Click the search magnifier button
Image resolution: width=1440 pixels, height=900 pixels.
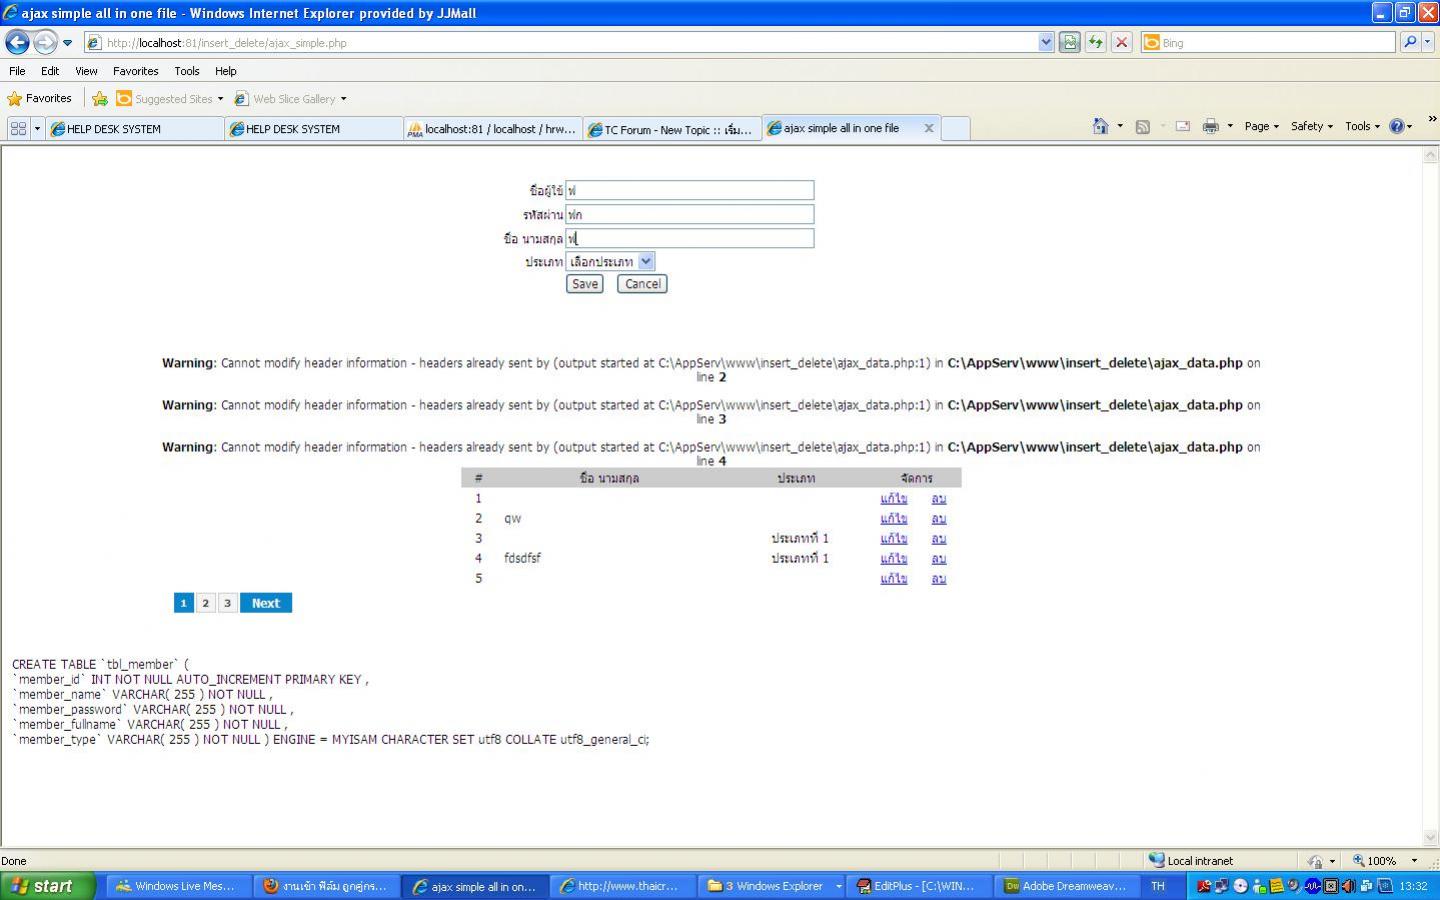tap(1409, 43)
